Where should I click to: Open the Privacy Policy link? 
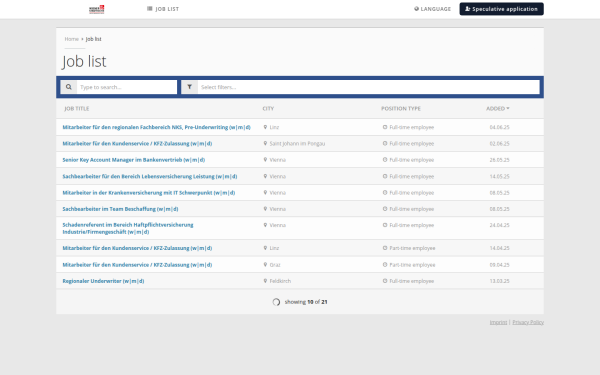click(x=528, y=322)
